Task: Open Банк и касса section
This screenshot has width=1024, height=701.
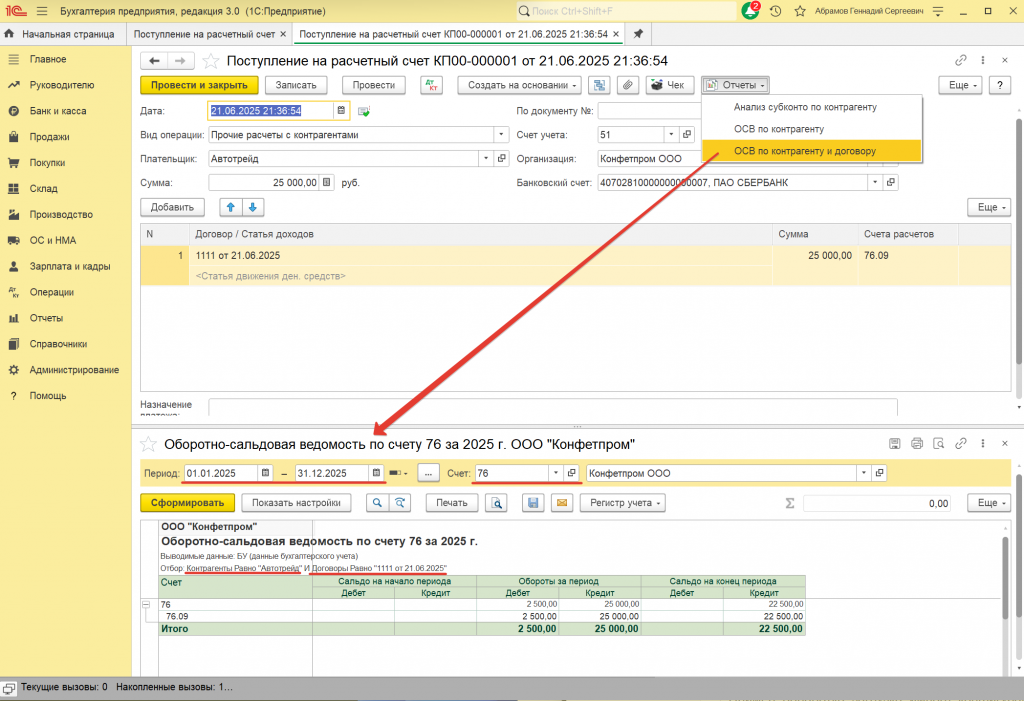Action: click(57, 111)
